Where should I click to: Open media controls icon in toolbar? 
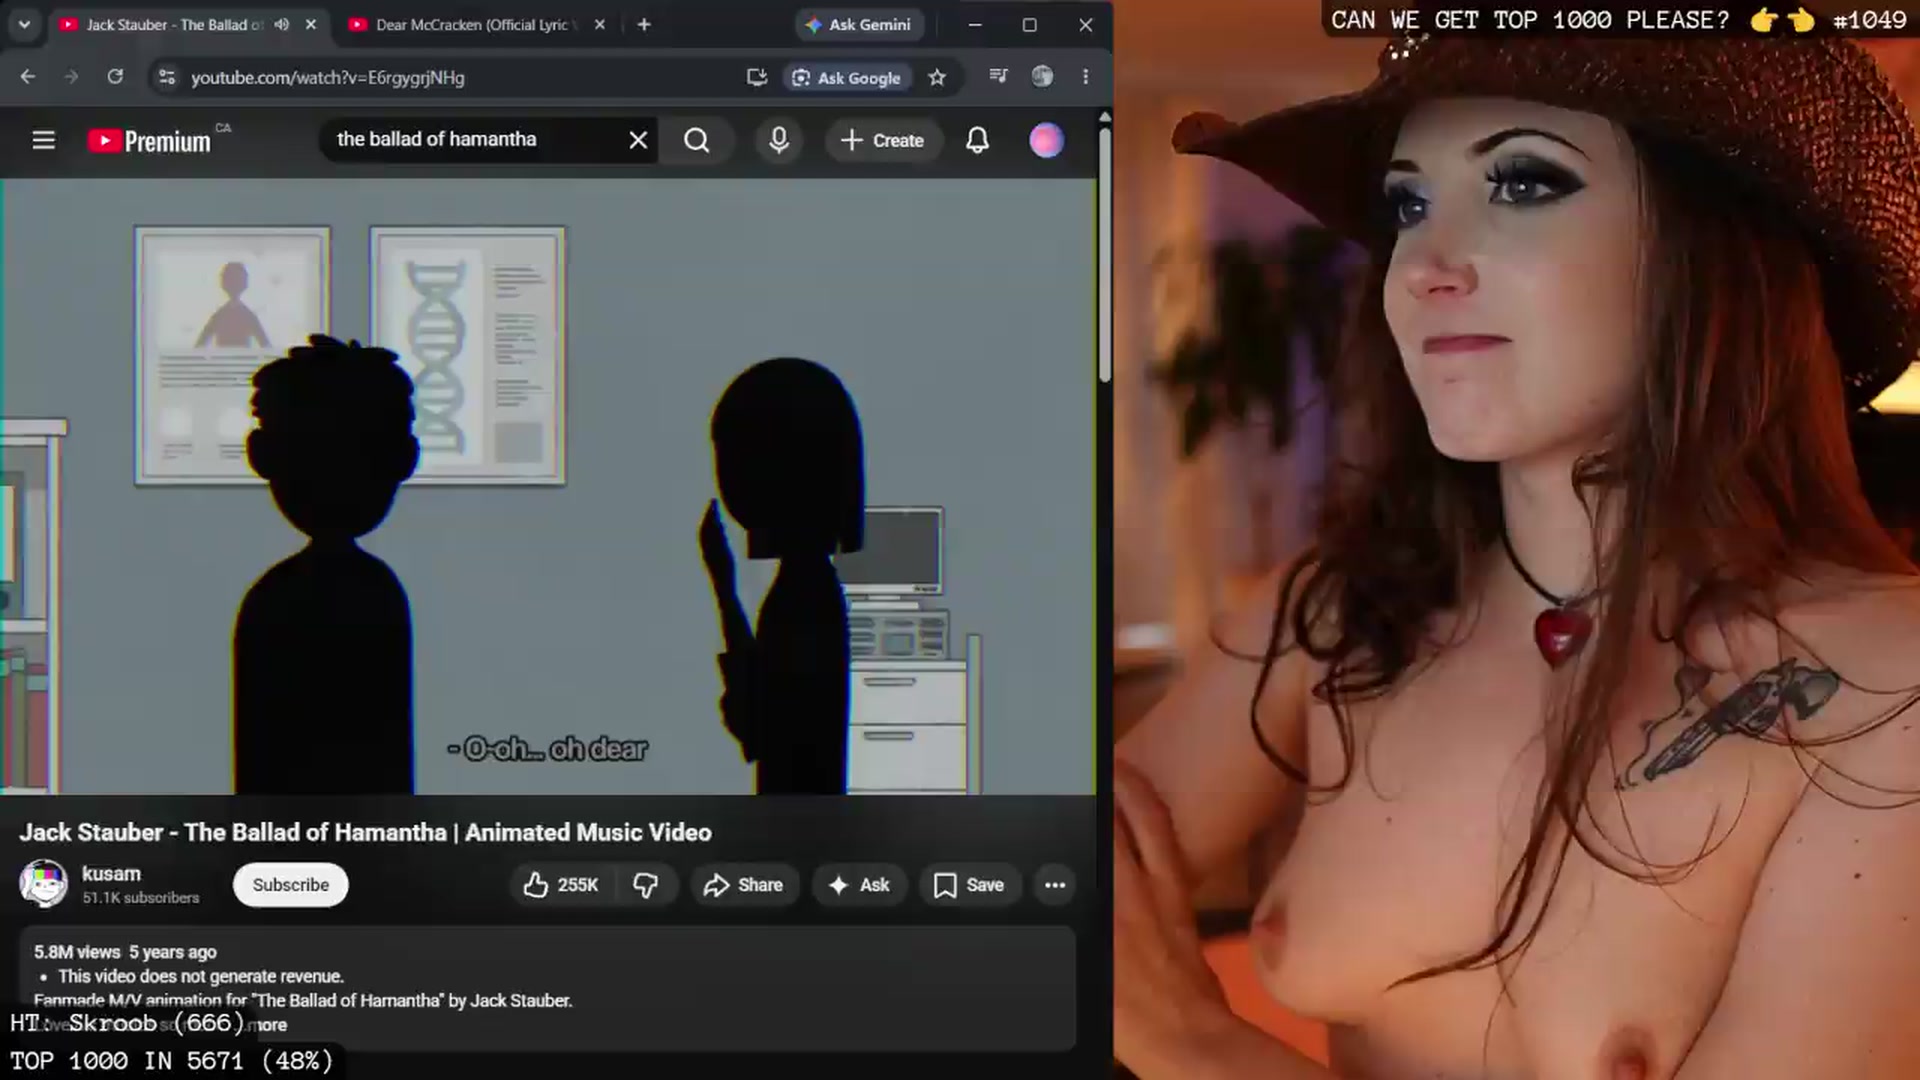tap(998, 76)
